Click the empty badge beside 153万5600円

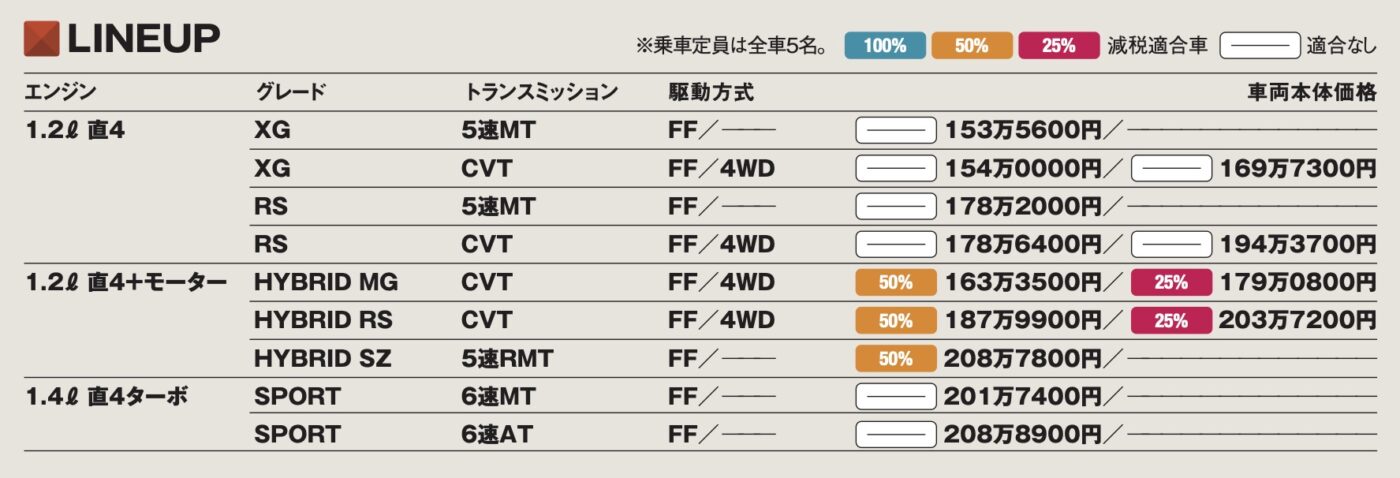896,130
